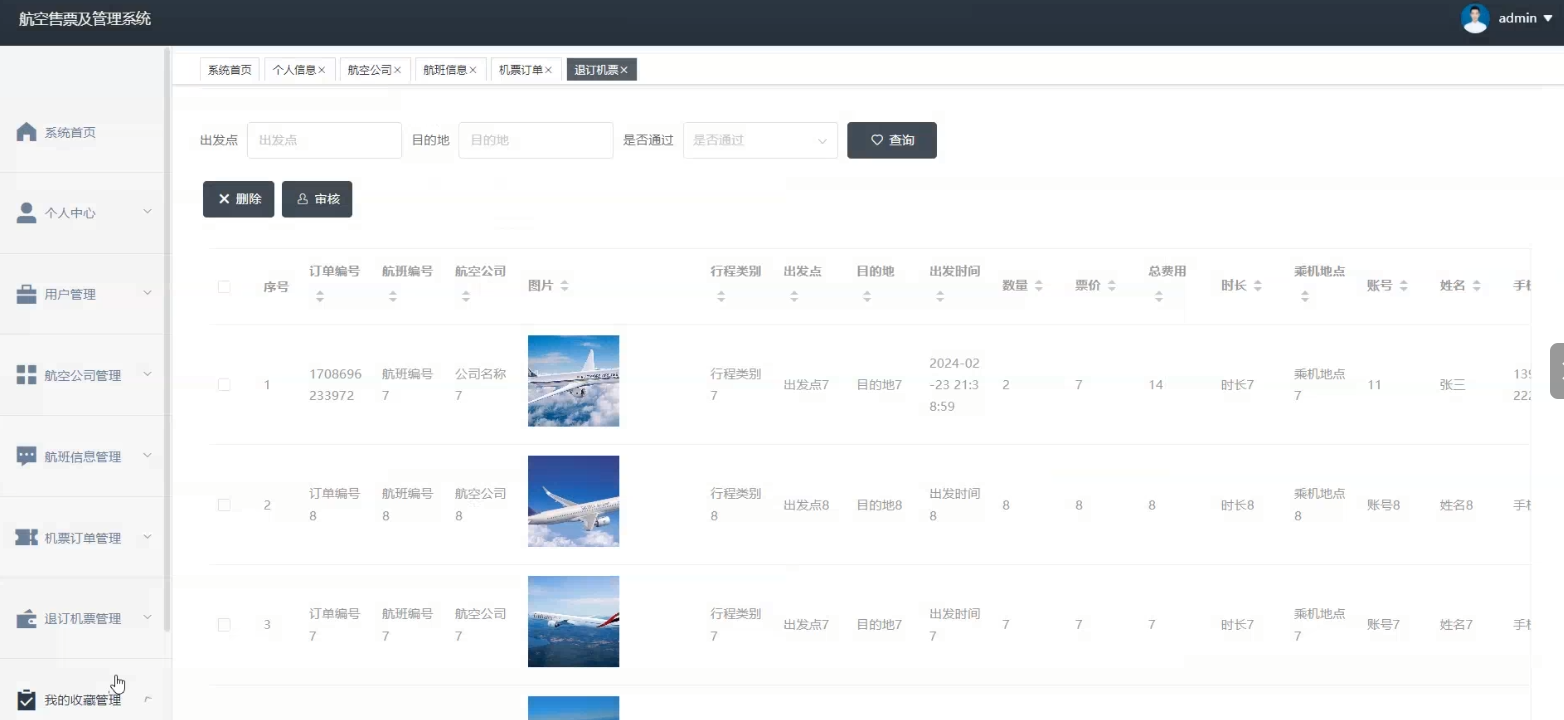This screenshot has width=1564, height=720.
Task: Close the 航班信息 tab with its X
Action: 473,70
